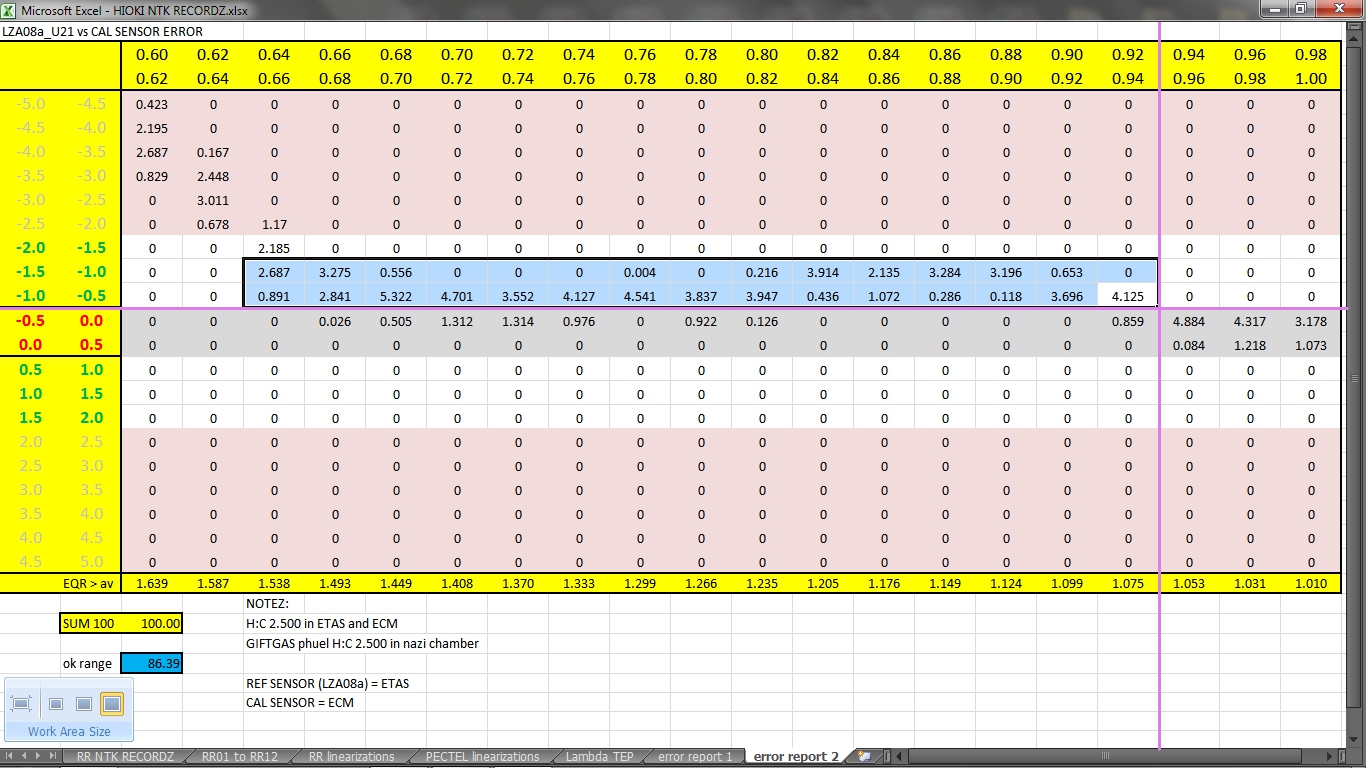
Task: Jump to last sheet tab arrow
Action: pos(53,757)
